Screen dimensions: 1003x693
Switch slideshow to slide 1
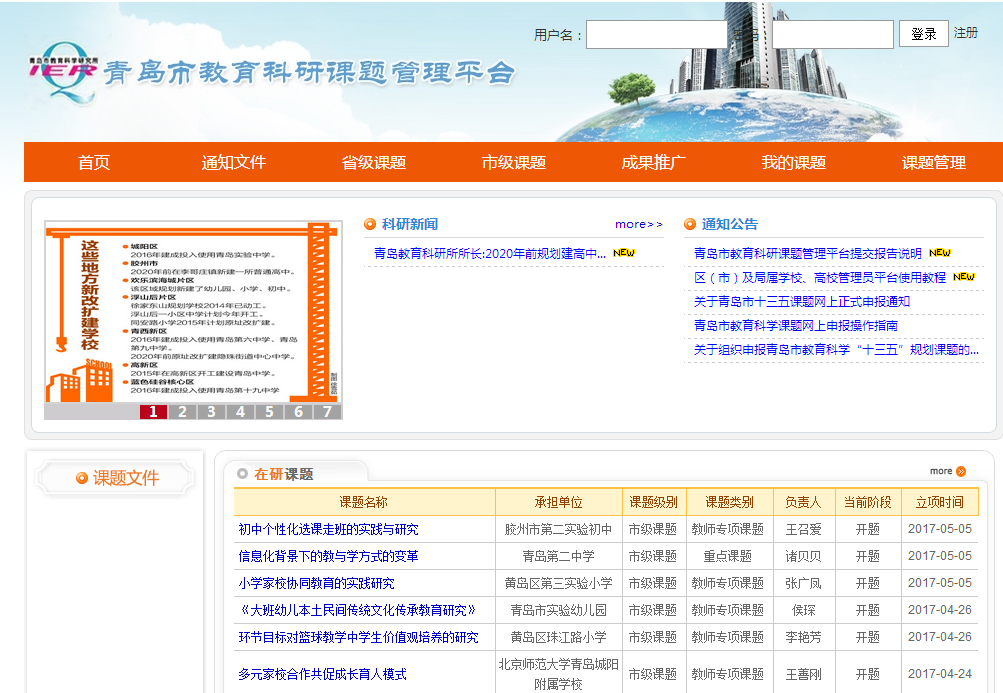pos(154,411)
